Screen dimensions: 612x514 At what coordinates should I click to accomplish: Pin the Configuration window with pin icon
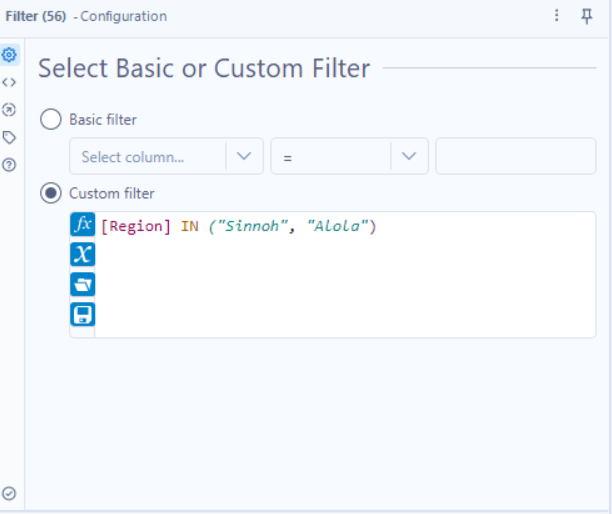(587, 16)
